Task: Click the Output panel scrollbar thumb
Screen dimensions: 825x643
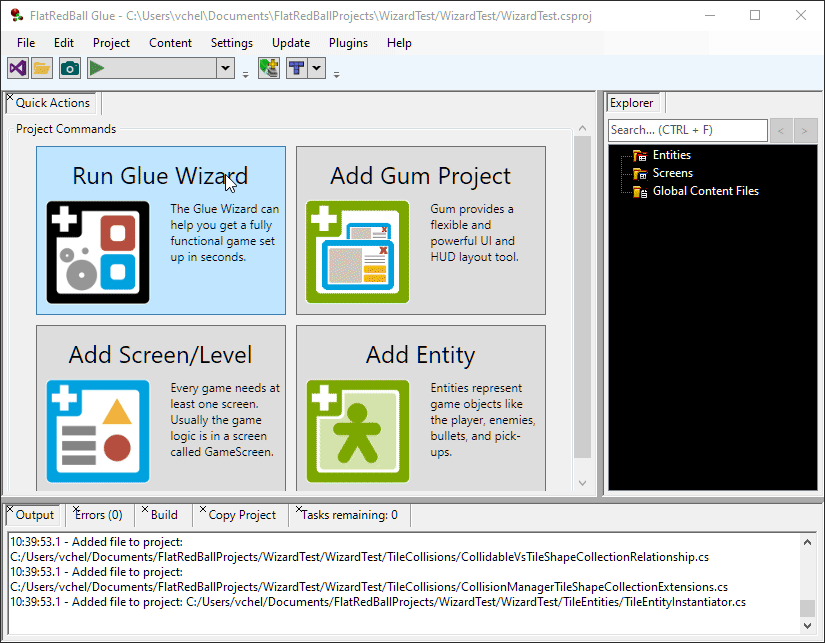Action: pyautogui.click(x=808, y=608)
